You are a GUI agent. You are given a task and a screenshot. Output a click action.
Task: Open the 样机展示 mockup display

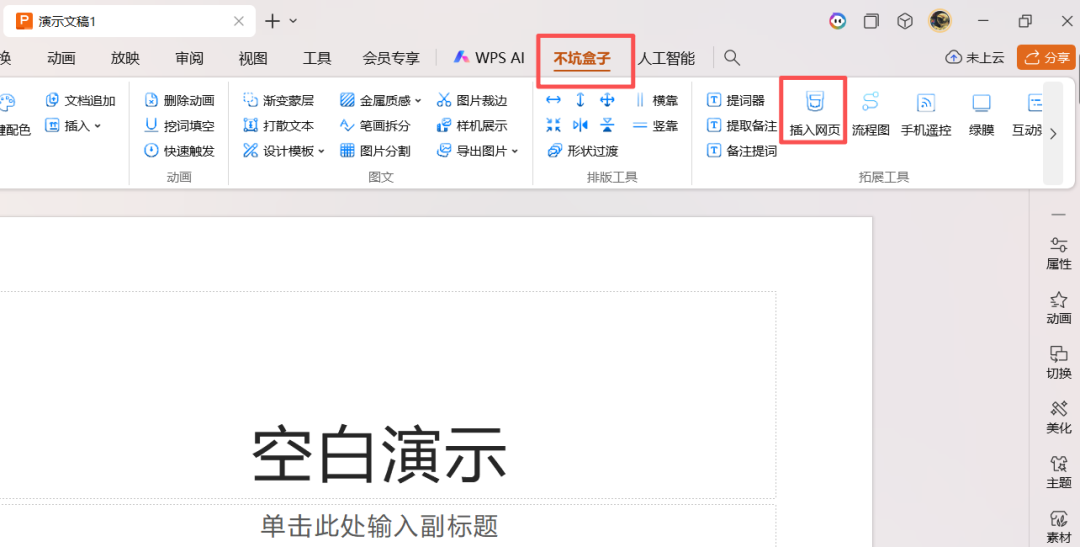(x=472, y=126)
